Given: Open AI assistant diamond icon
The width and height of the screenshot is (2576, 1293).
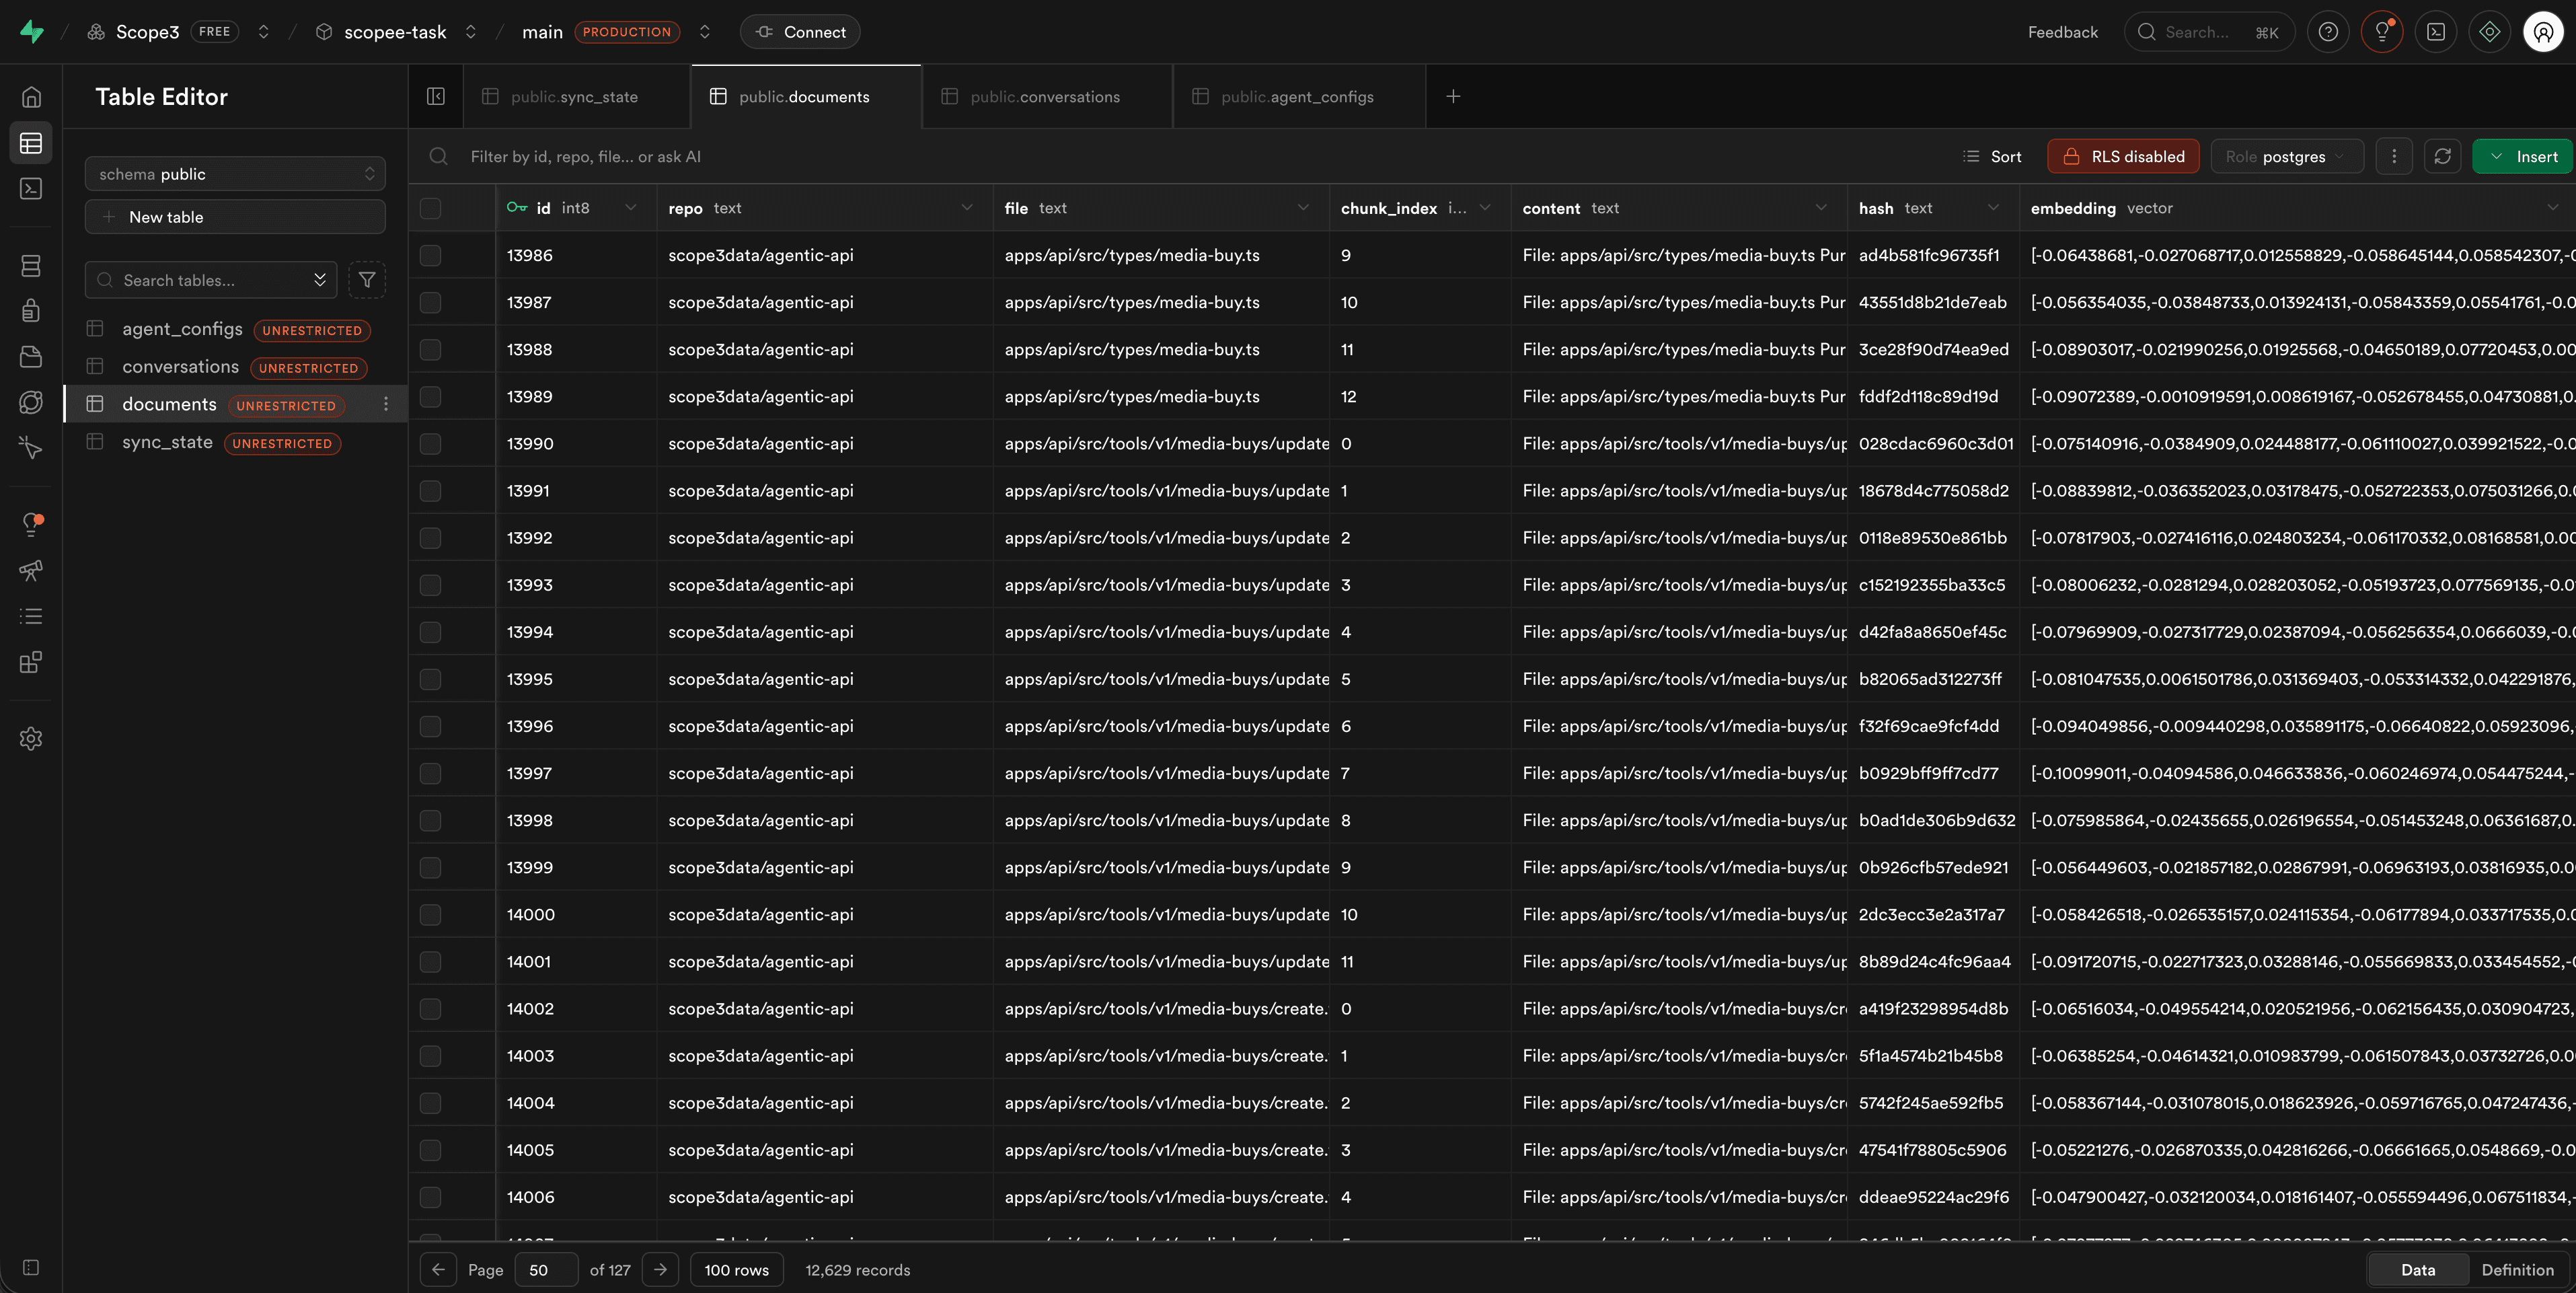Looking at the screenshot, I should coord(2490,32).
